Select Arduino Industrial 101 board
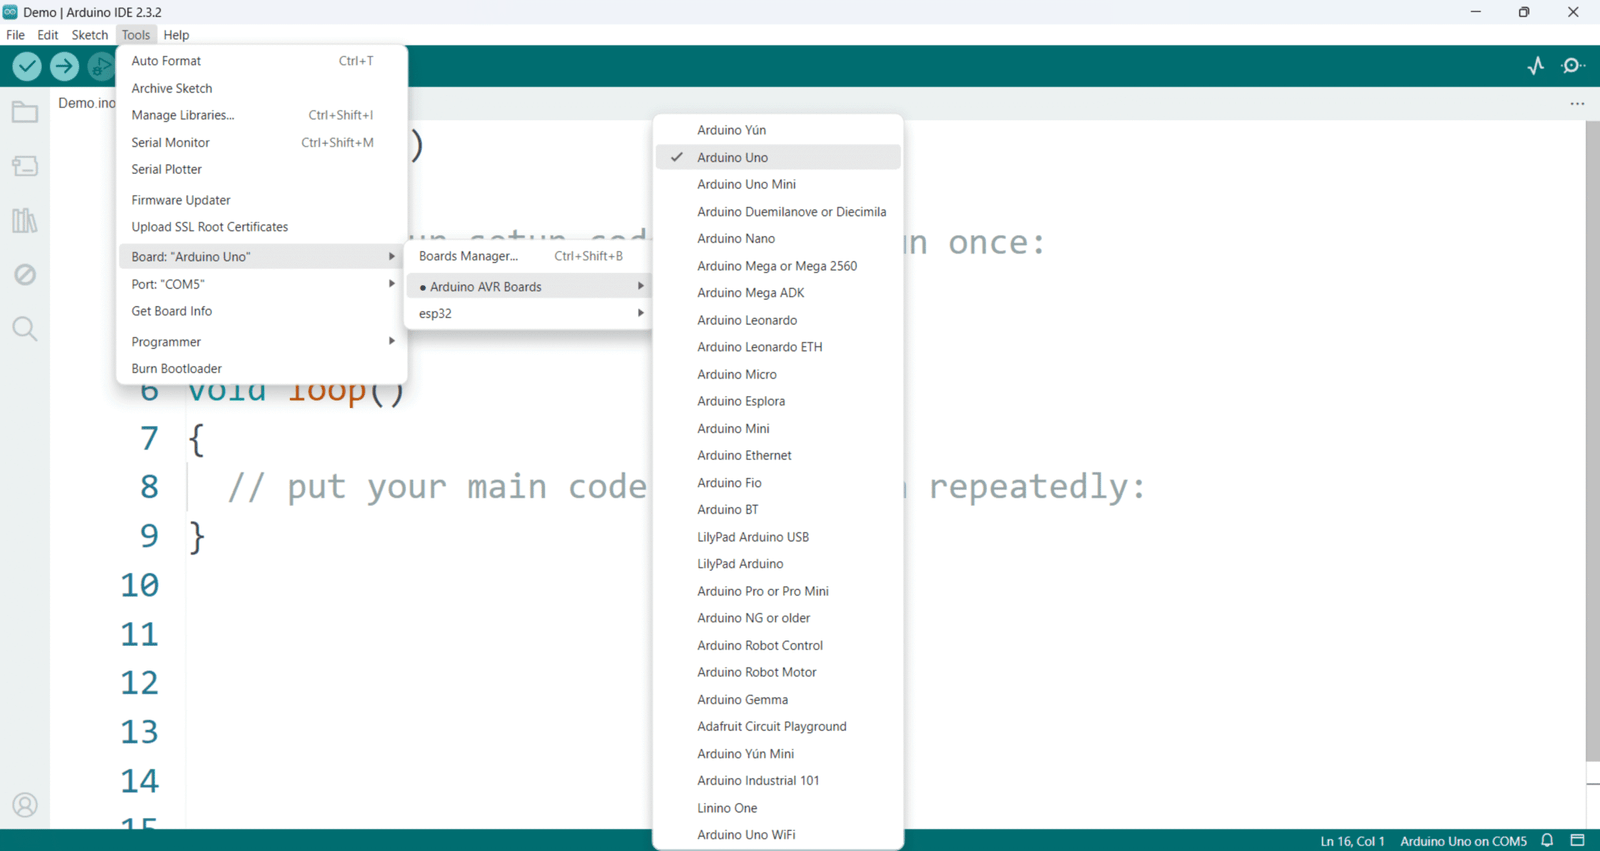The height and width of the screenshot is (851, 1600). 778,780
